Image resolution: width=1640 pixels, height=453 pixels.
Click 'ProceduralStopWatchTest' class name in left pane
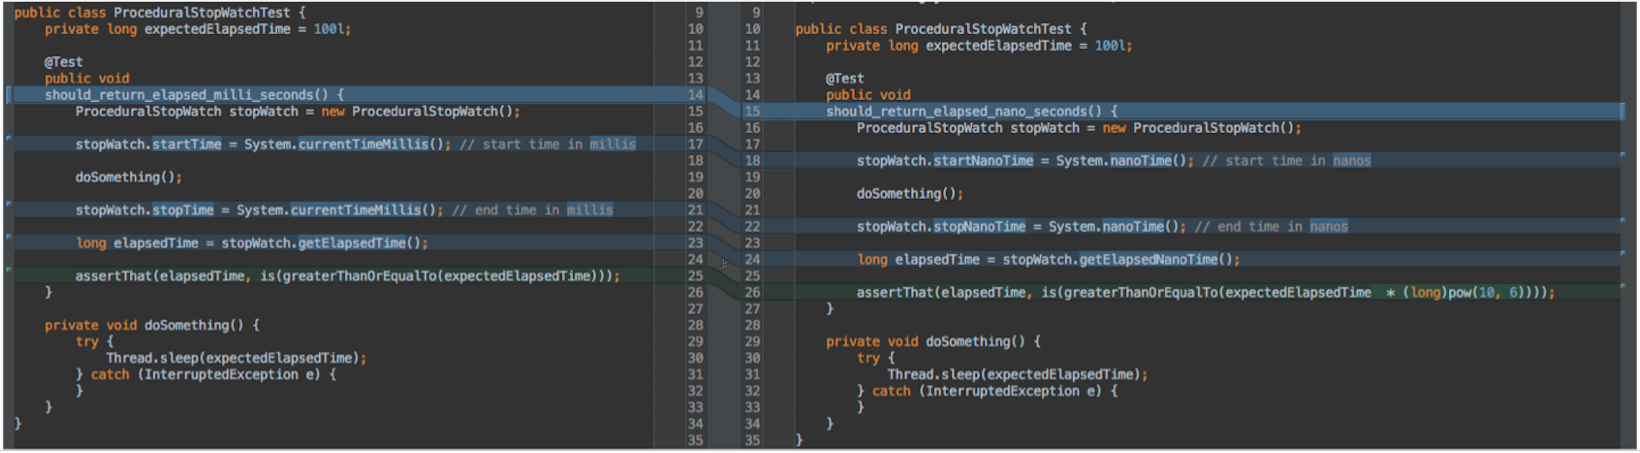coord(202,13)
